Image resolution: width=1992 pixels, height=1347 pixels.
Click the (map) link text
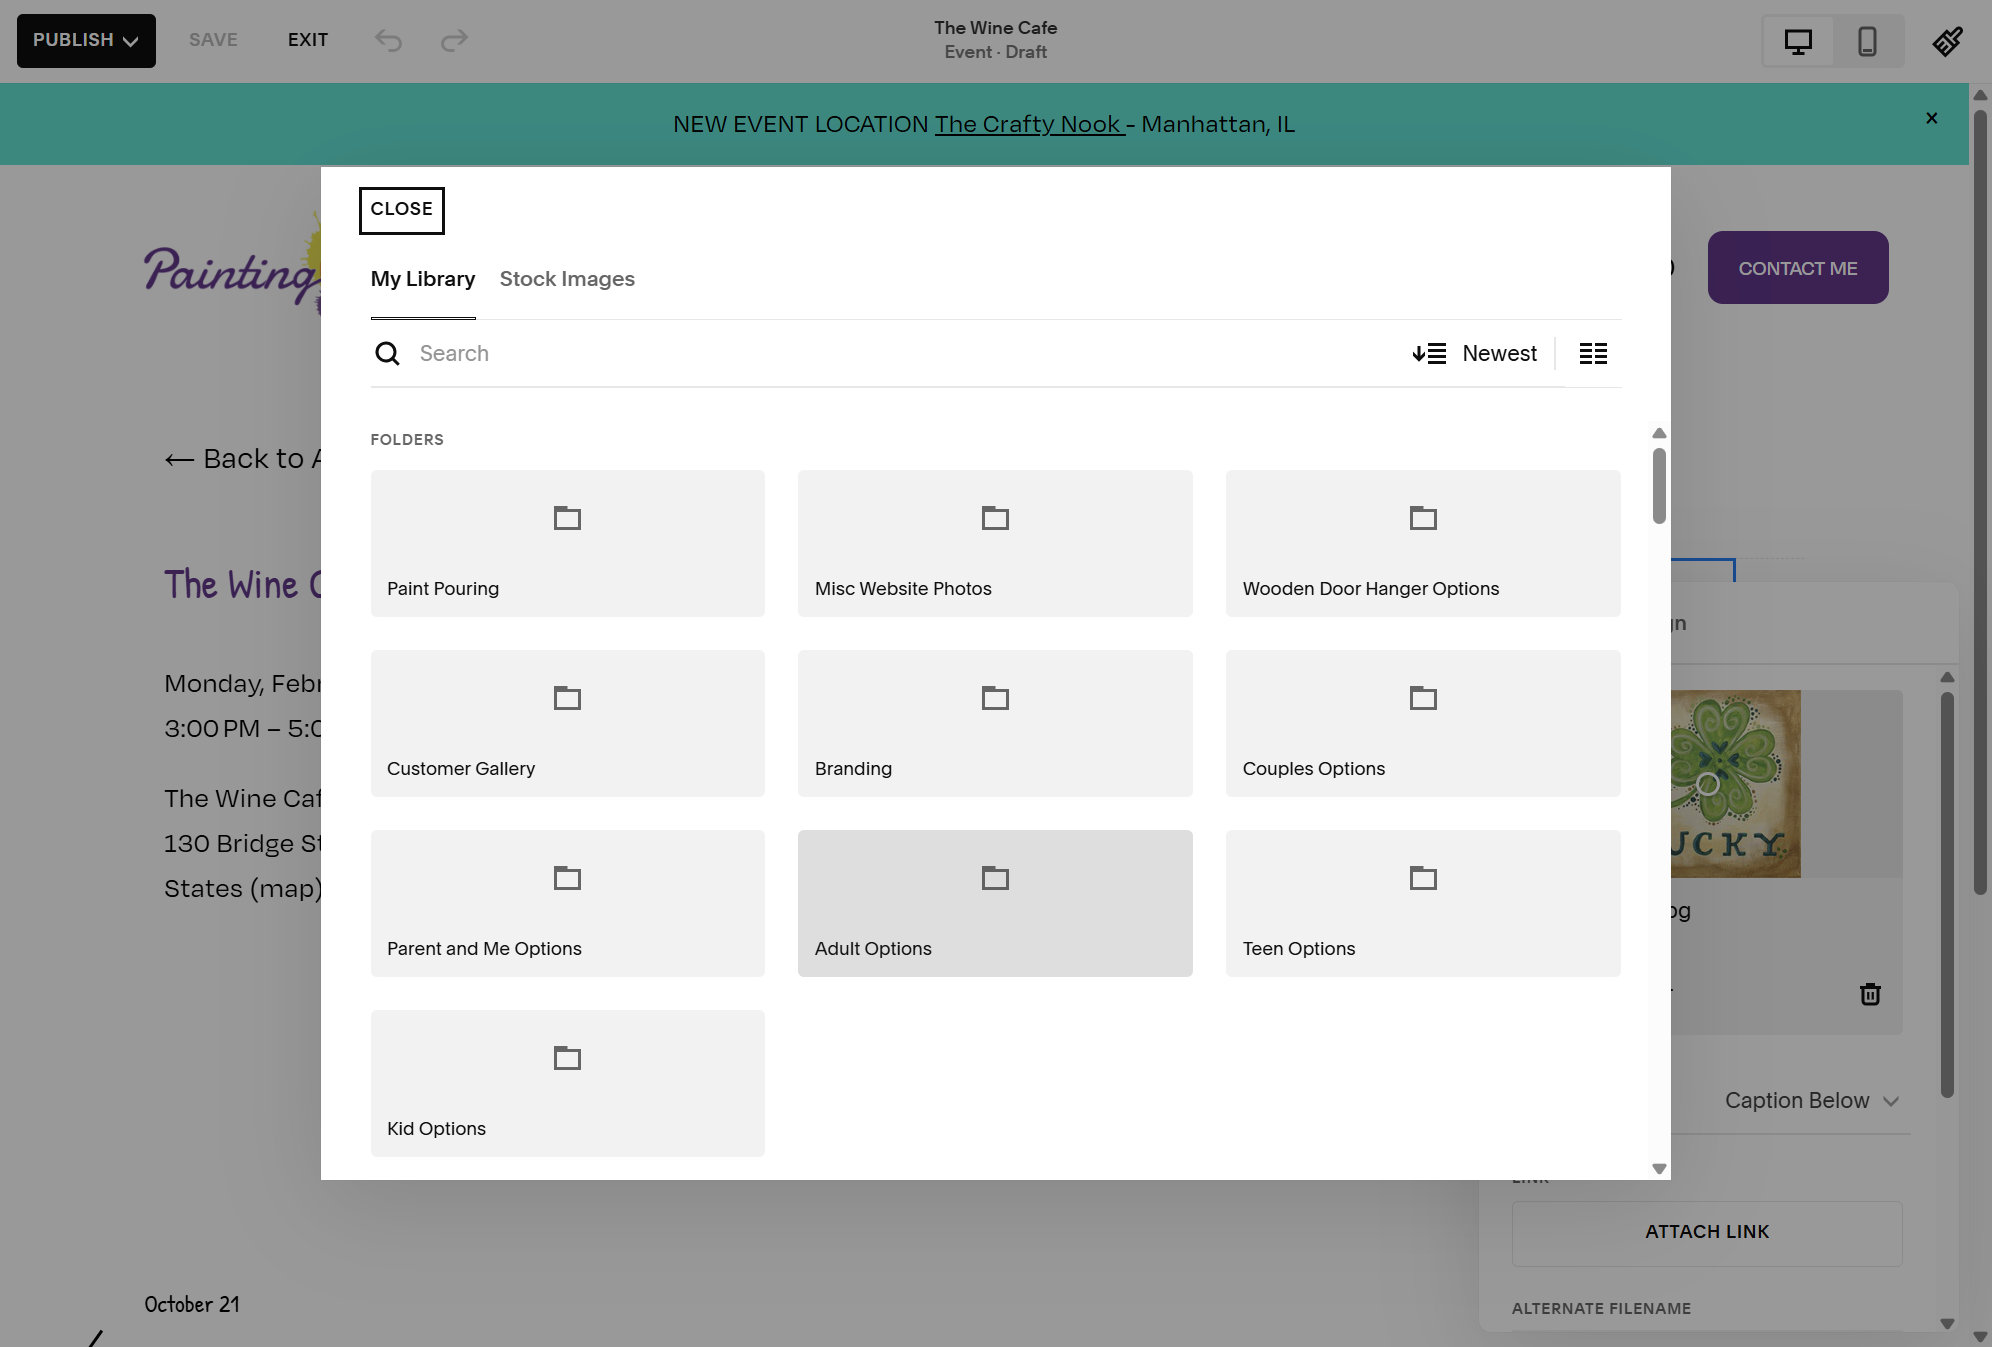pos(285,888)
